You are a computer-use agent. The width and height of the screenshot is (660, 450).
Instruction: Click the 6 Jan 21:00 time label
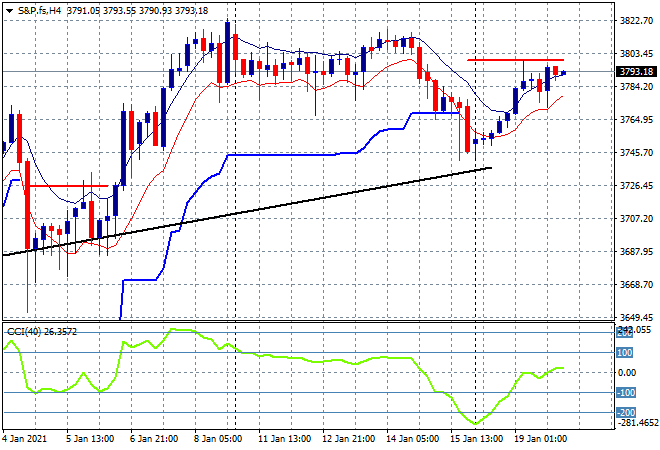(154, 439)
